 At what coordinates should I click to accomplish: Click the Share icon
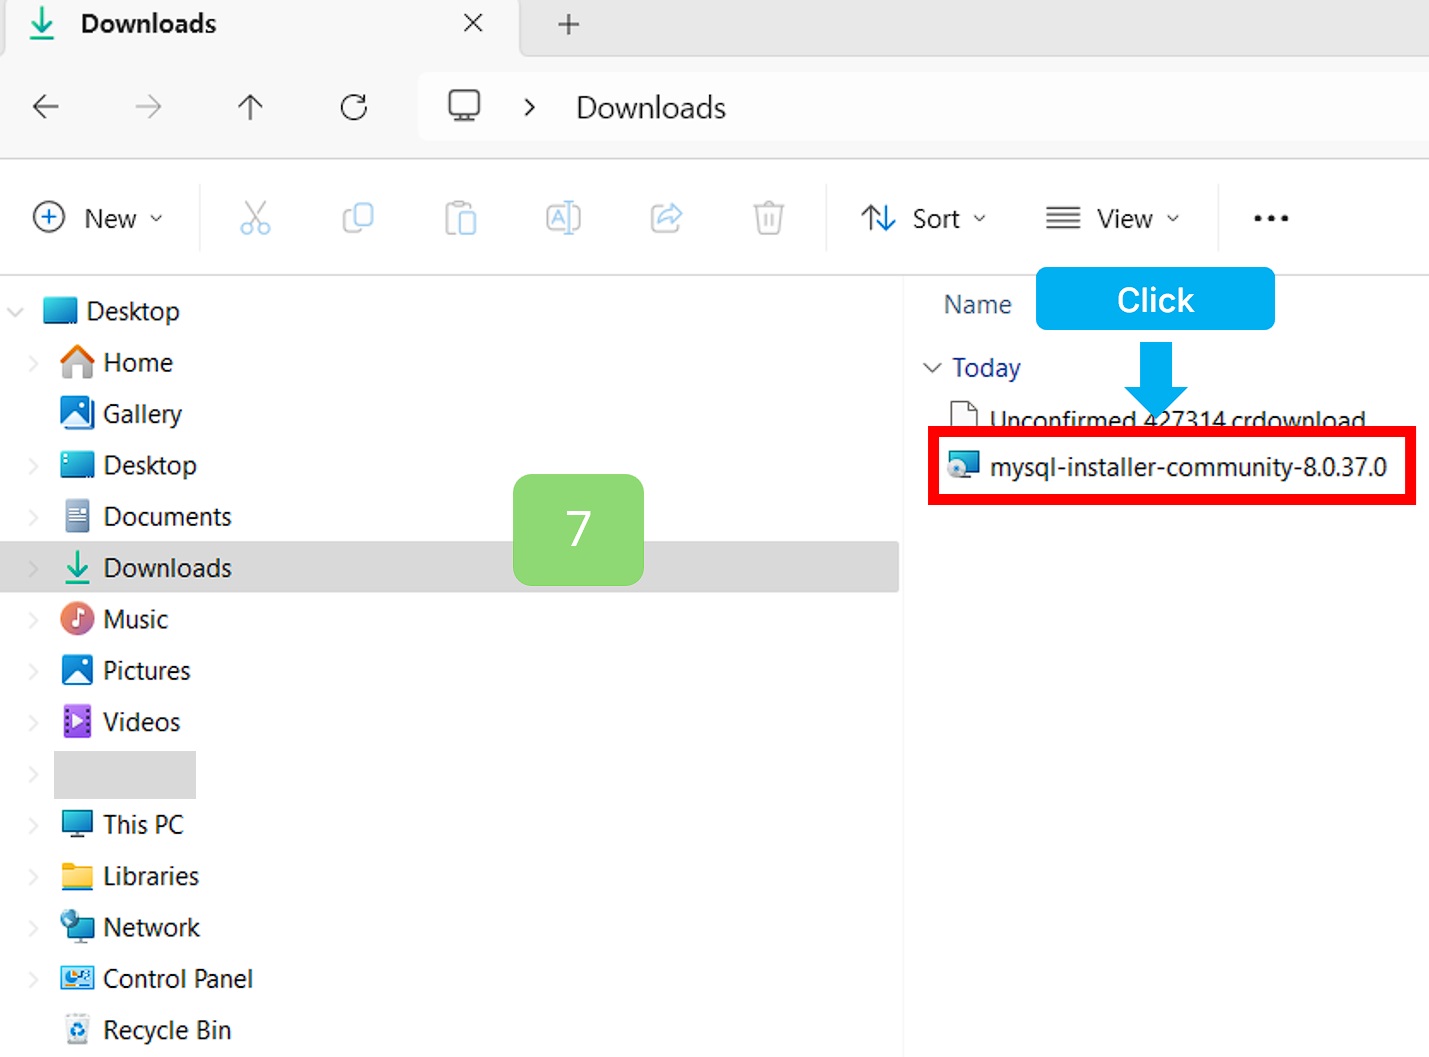click(x=666, y=217)
